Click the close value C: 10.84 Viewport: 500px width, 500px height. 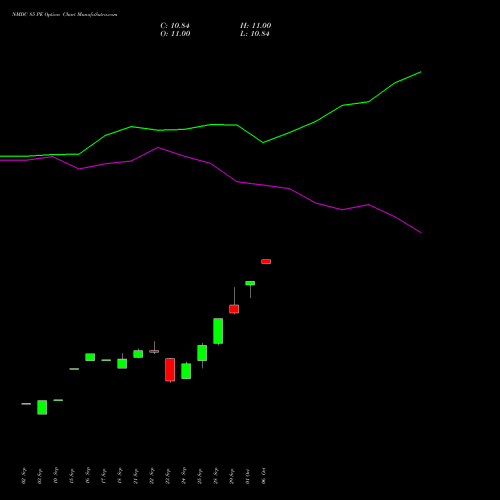pyautogui.click(x=175, y=26)
